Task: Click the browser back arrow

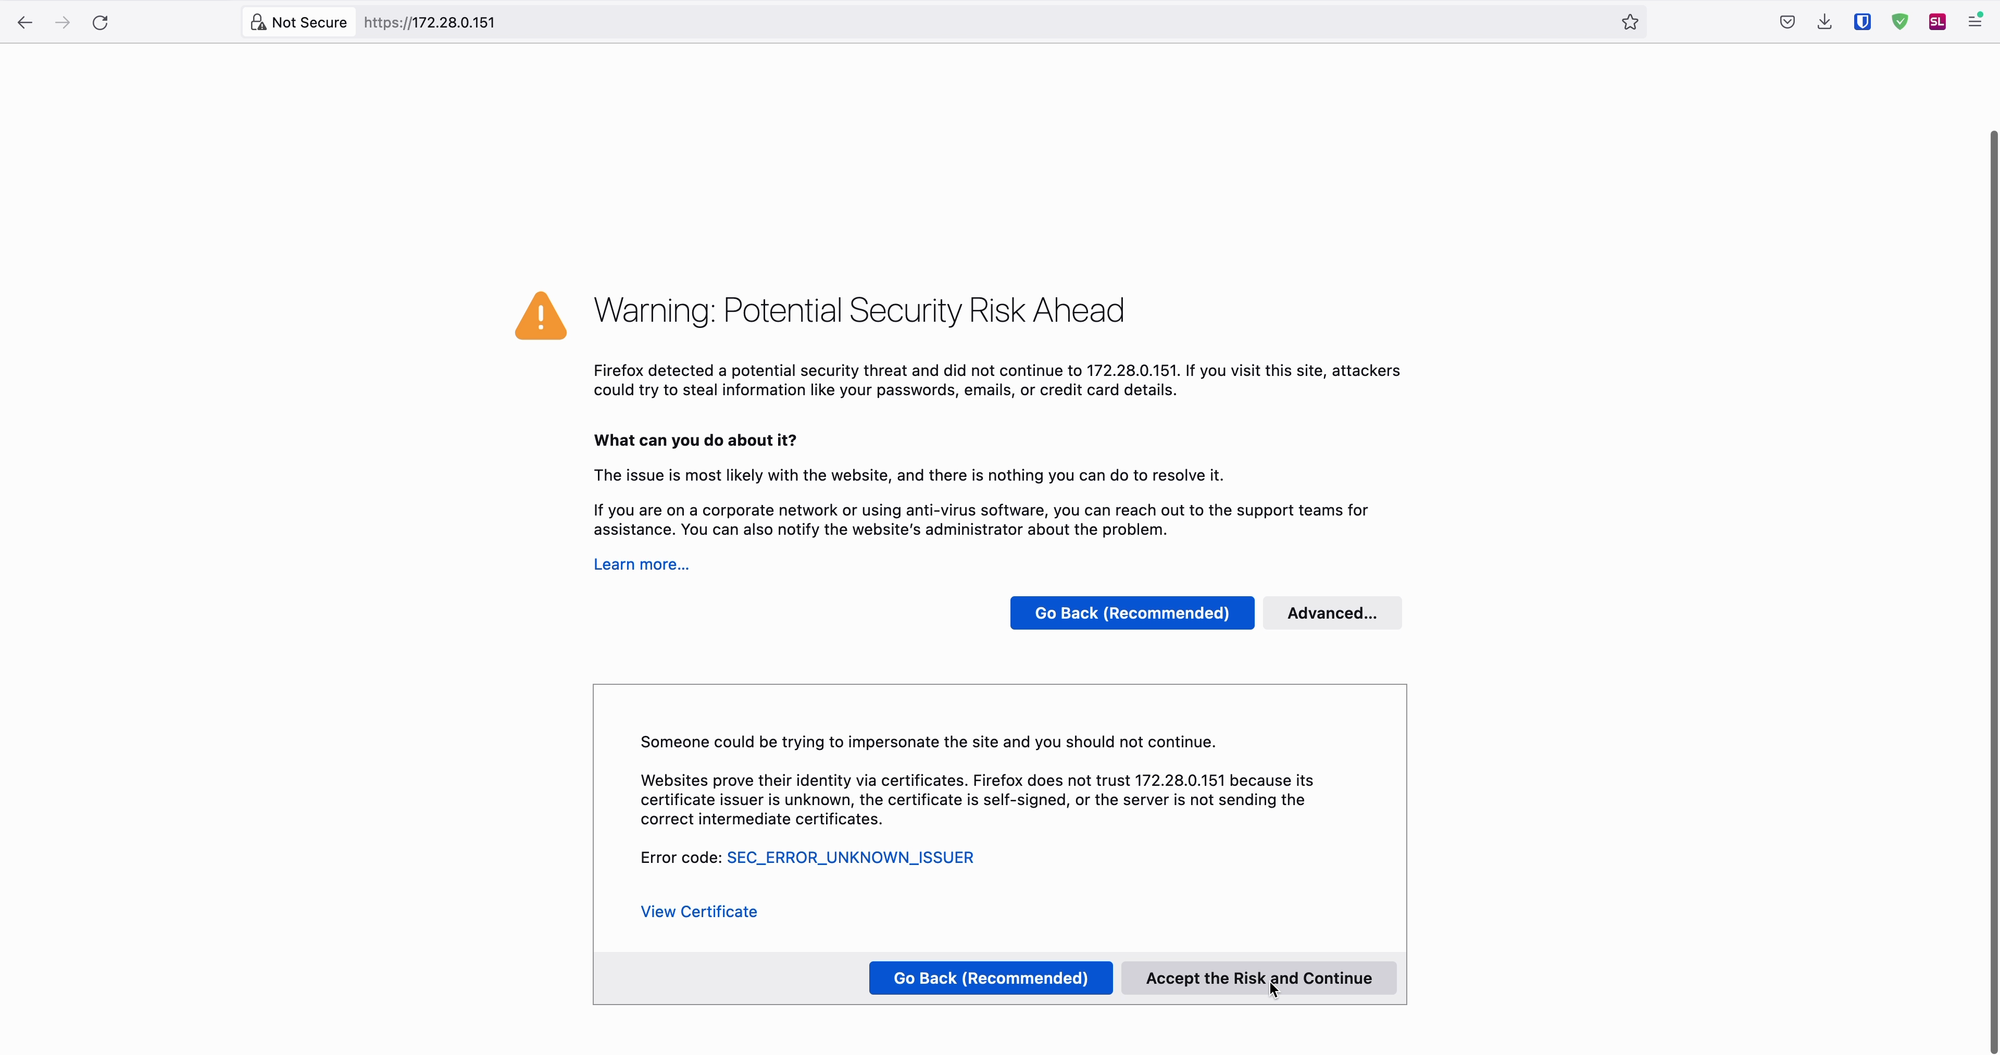Action: pyautogui.click(x=25, y=22)
